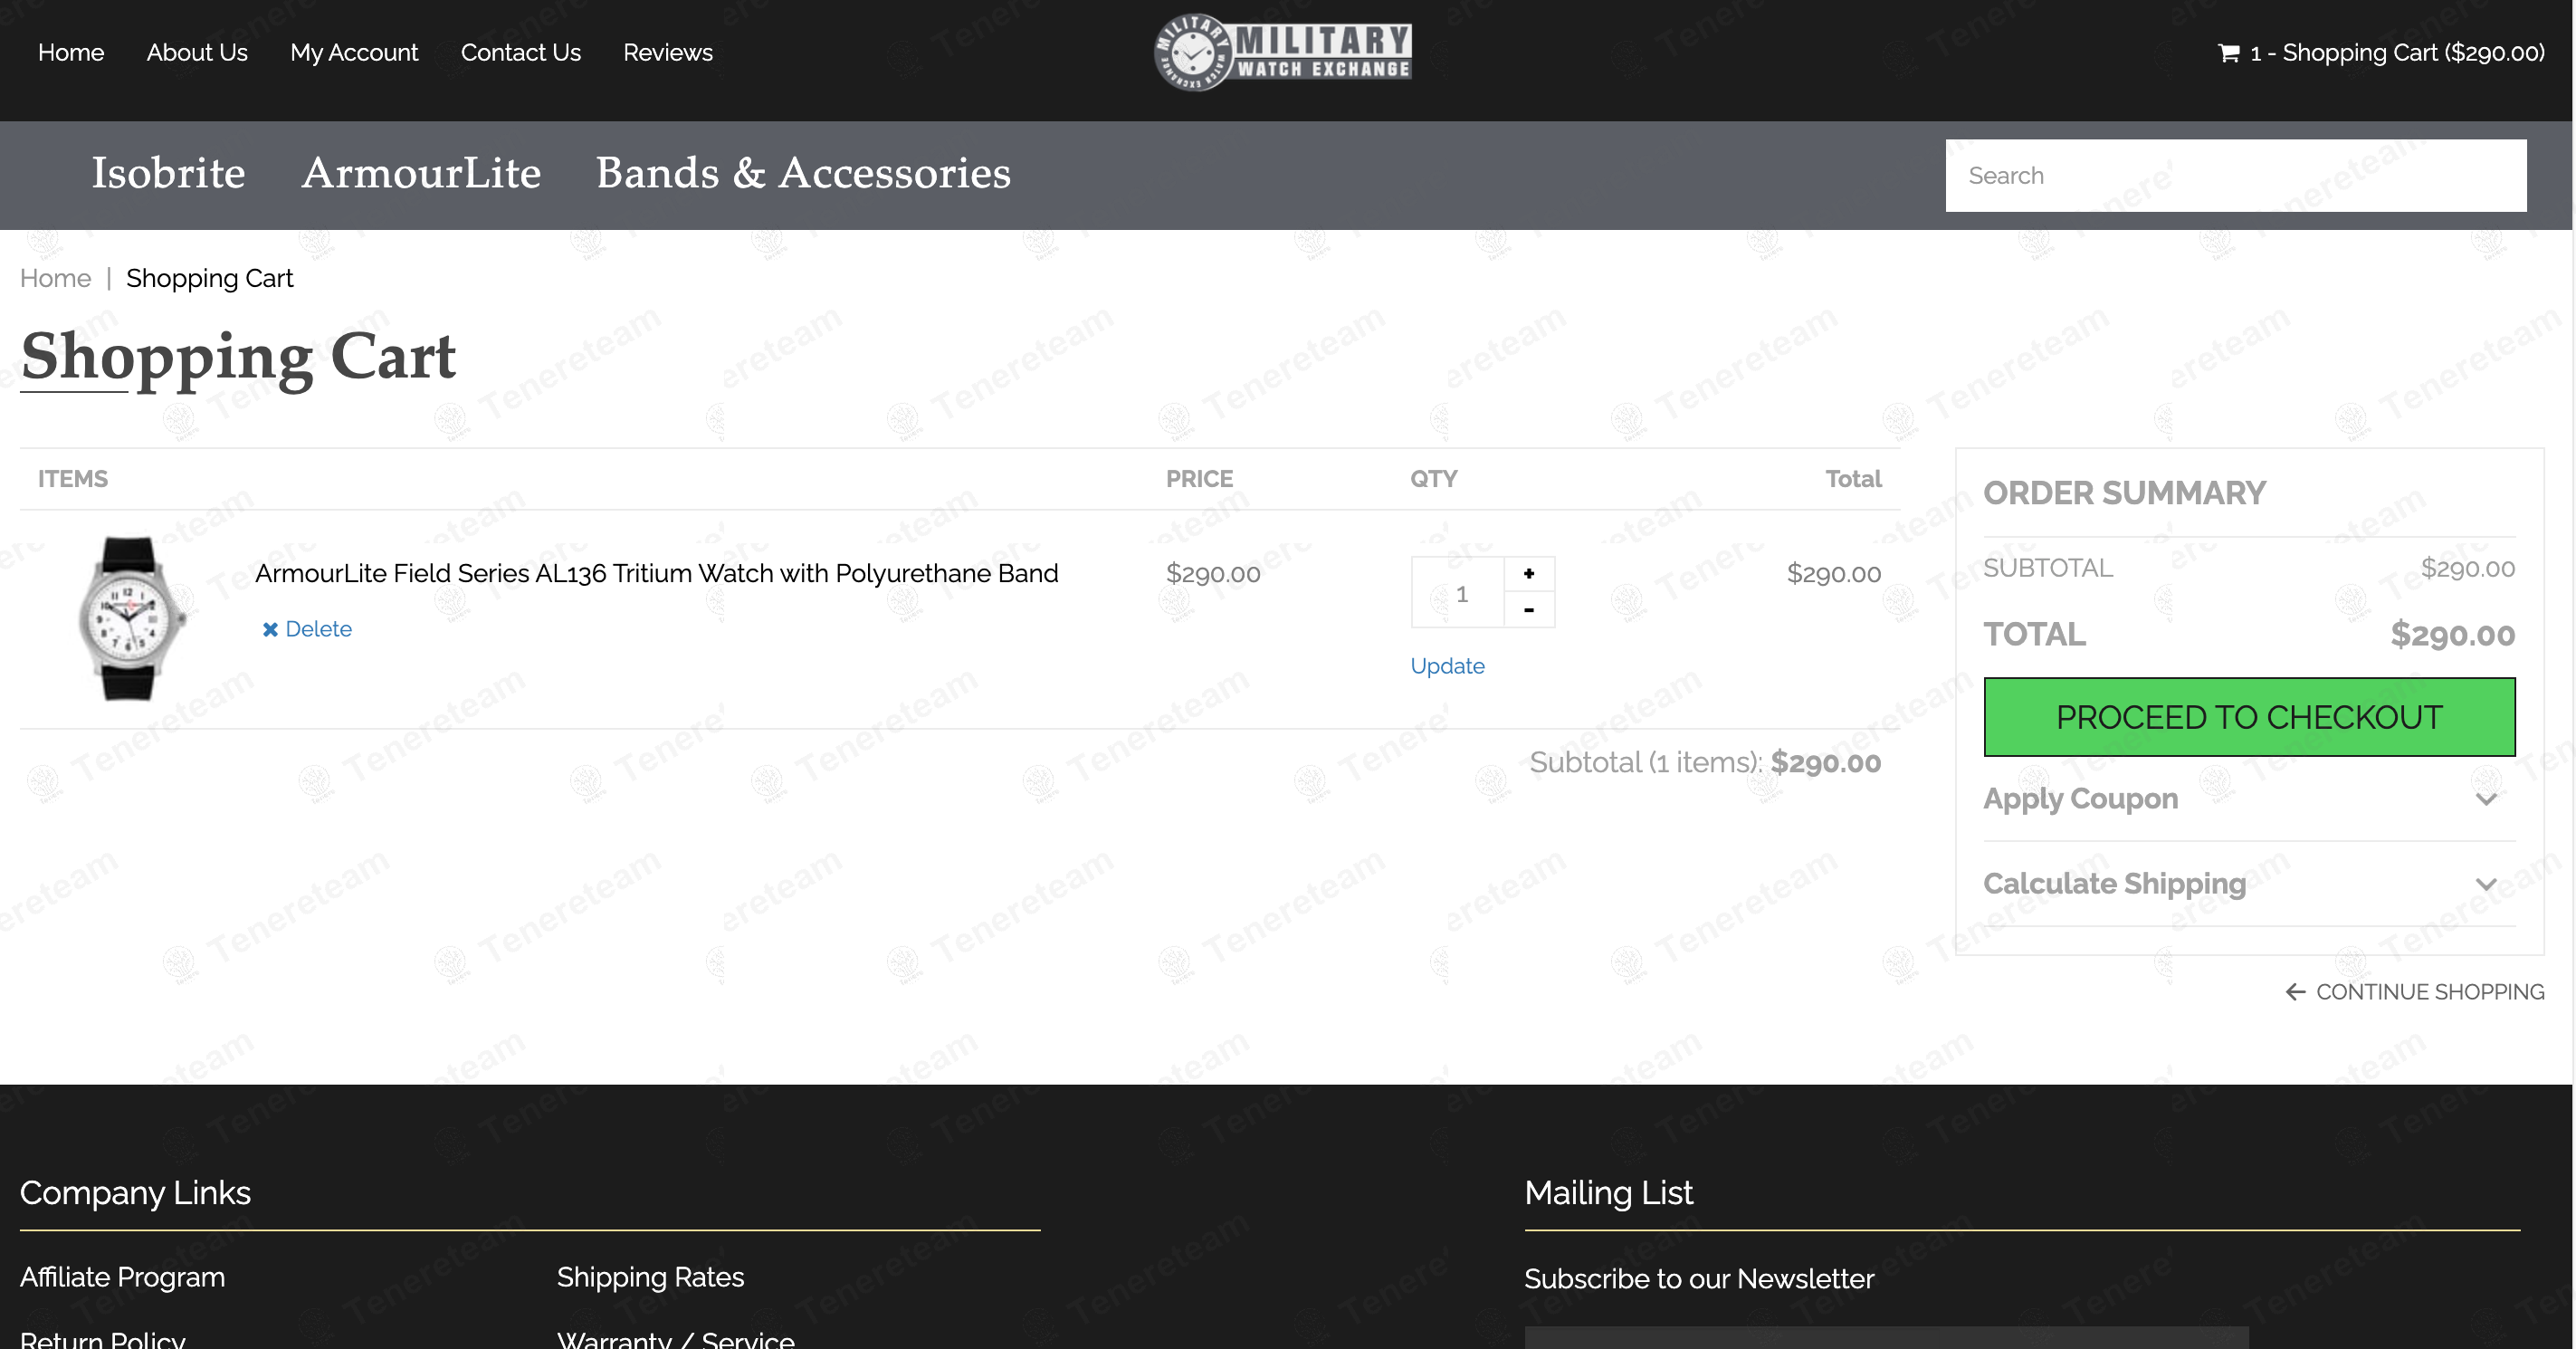Proceed to checkout with green button
Screen dimensions: 2576x1349
click(2249, 717)
